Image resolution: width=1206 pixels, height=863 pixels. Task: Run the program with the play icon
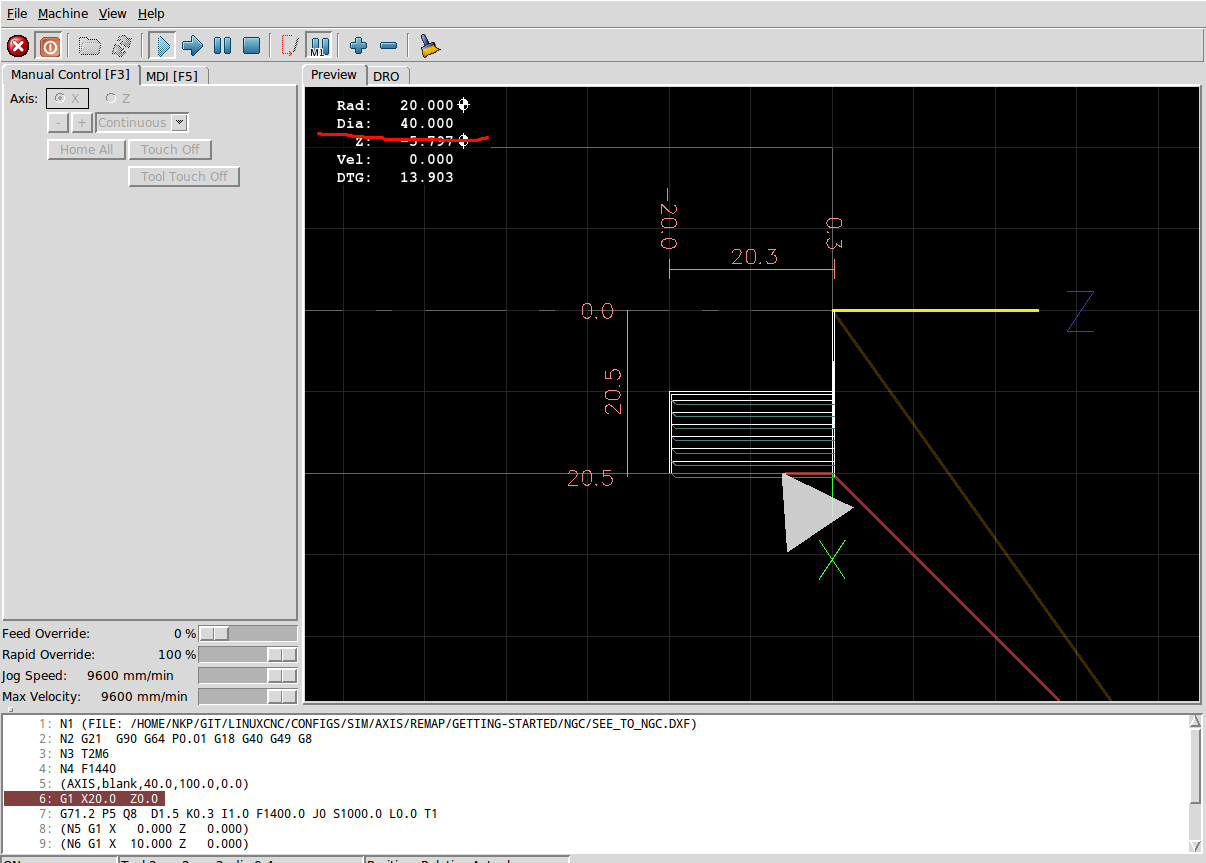pyautogui.click(x=162, y=46)
